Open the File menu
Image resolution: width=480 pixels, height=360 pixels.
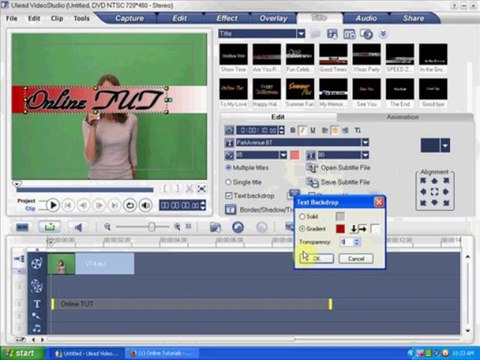click(x=11, y=18)
